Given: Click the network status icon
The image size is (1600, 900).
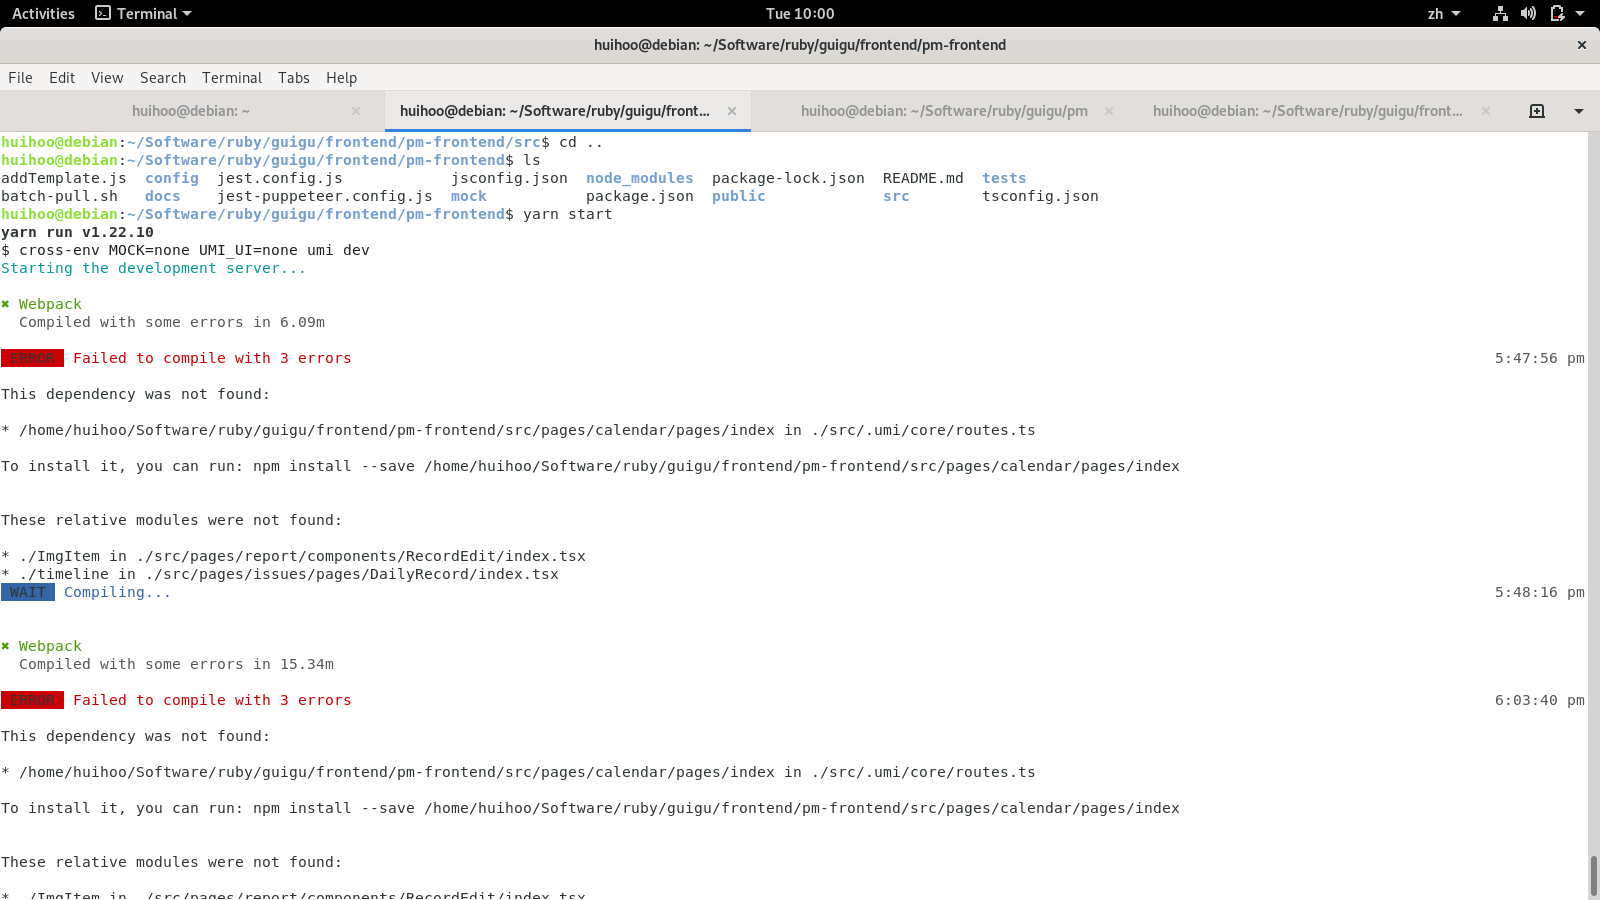Looking at the screenshot, I should click(x=1500, y=13).
